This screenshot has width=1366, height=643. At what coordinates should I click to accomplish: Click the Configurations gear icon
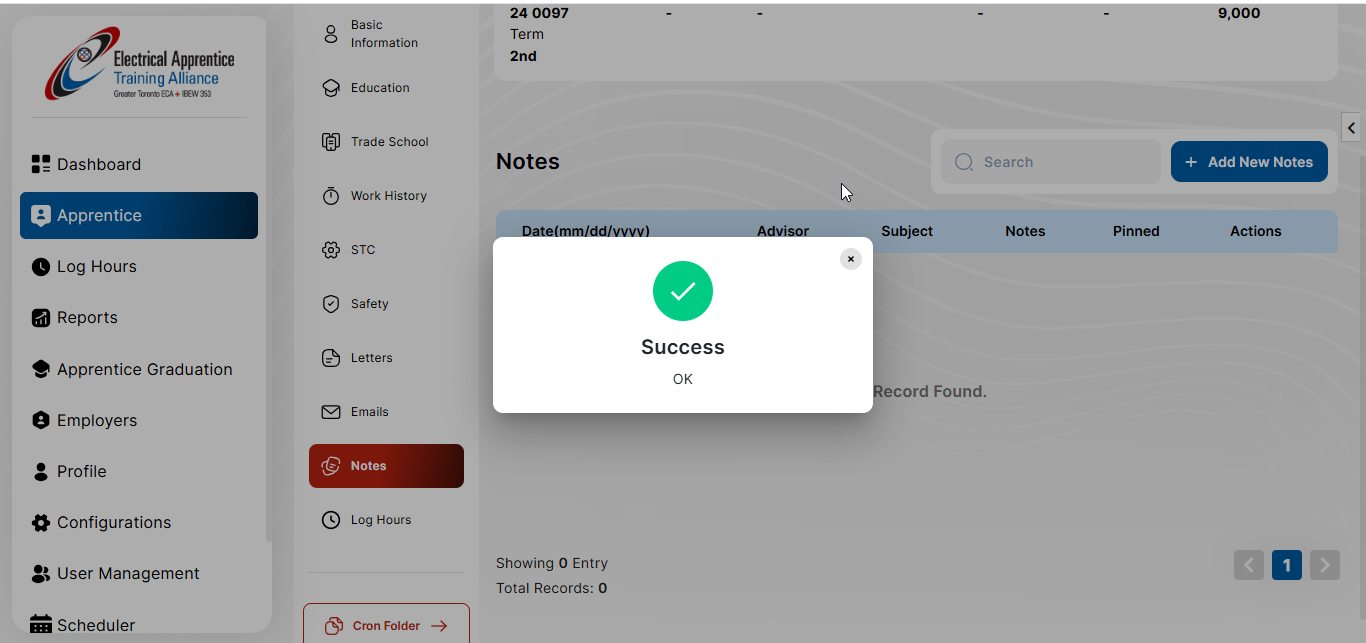(41, 523)
